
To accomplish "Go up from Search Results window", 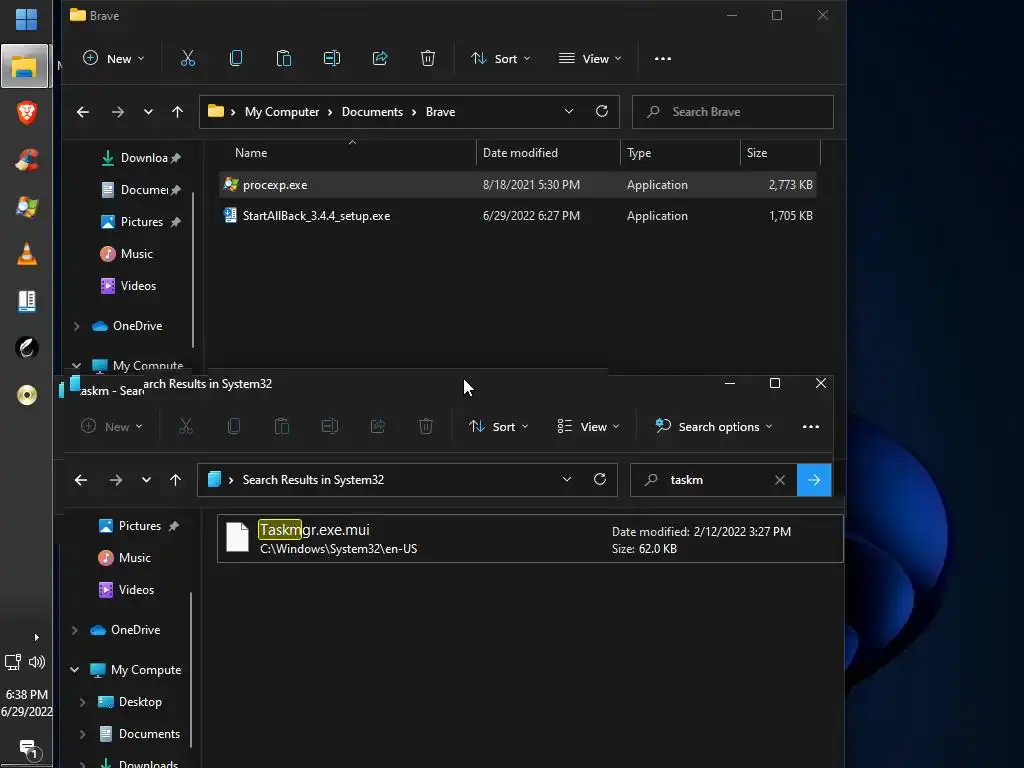I will point(176,480).
